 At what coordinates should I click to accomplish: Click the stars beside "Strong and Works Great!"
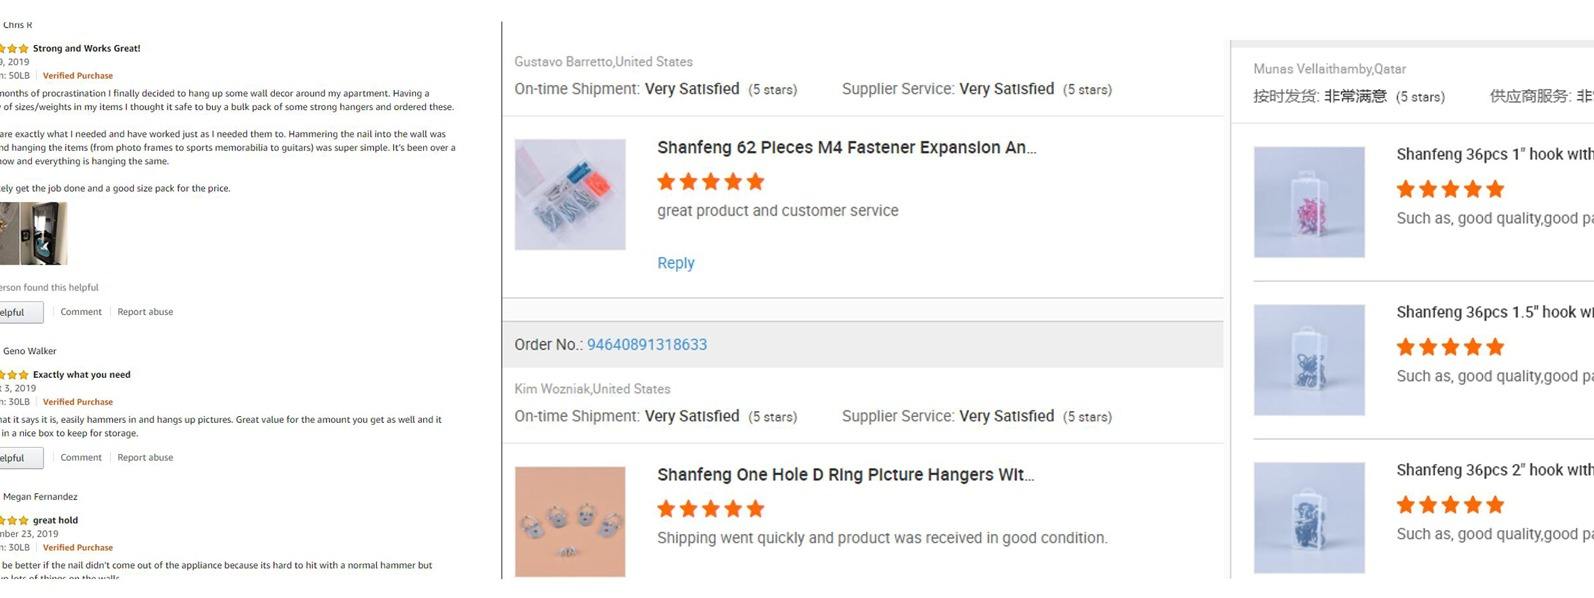[x=14, y=48]
